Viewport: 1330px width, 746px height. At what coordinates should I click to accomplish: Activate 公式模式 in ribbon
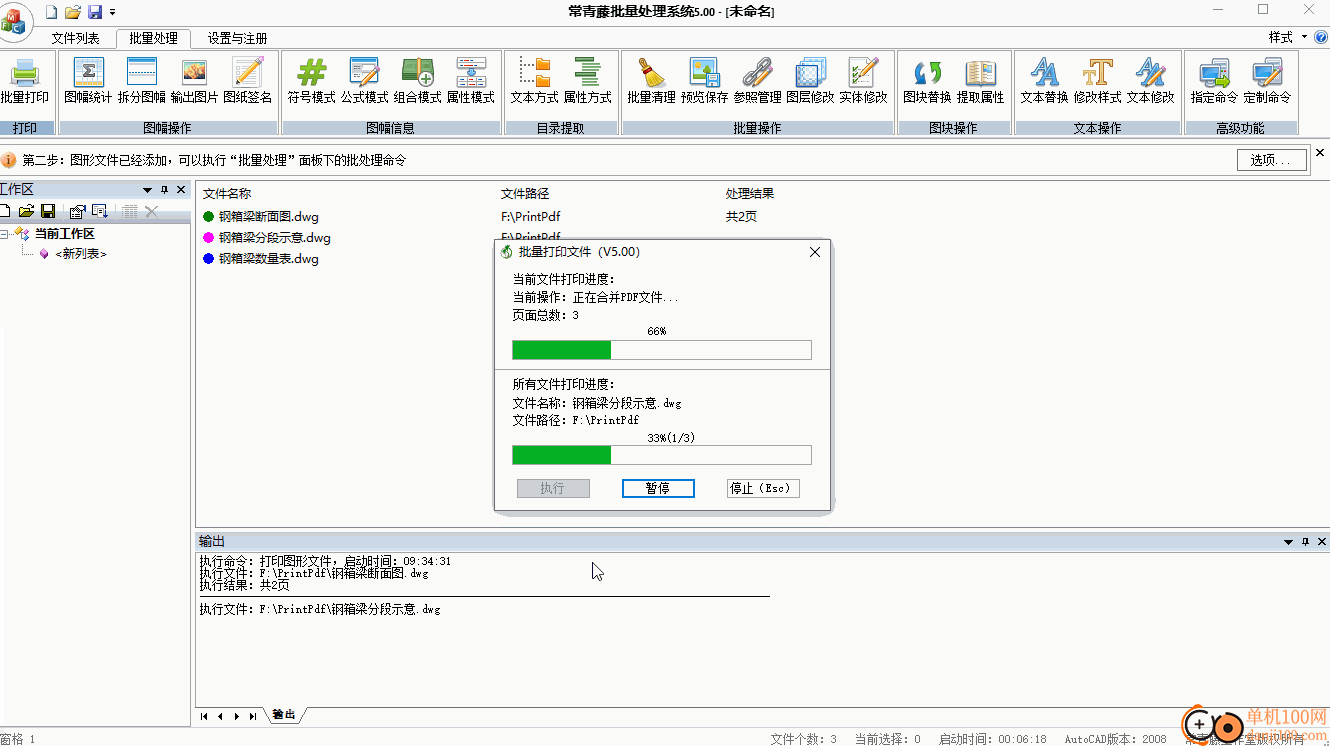tap(364, 81)
